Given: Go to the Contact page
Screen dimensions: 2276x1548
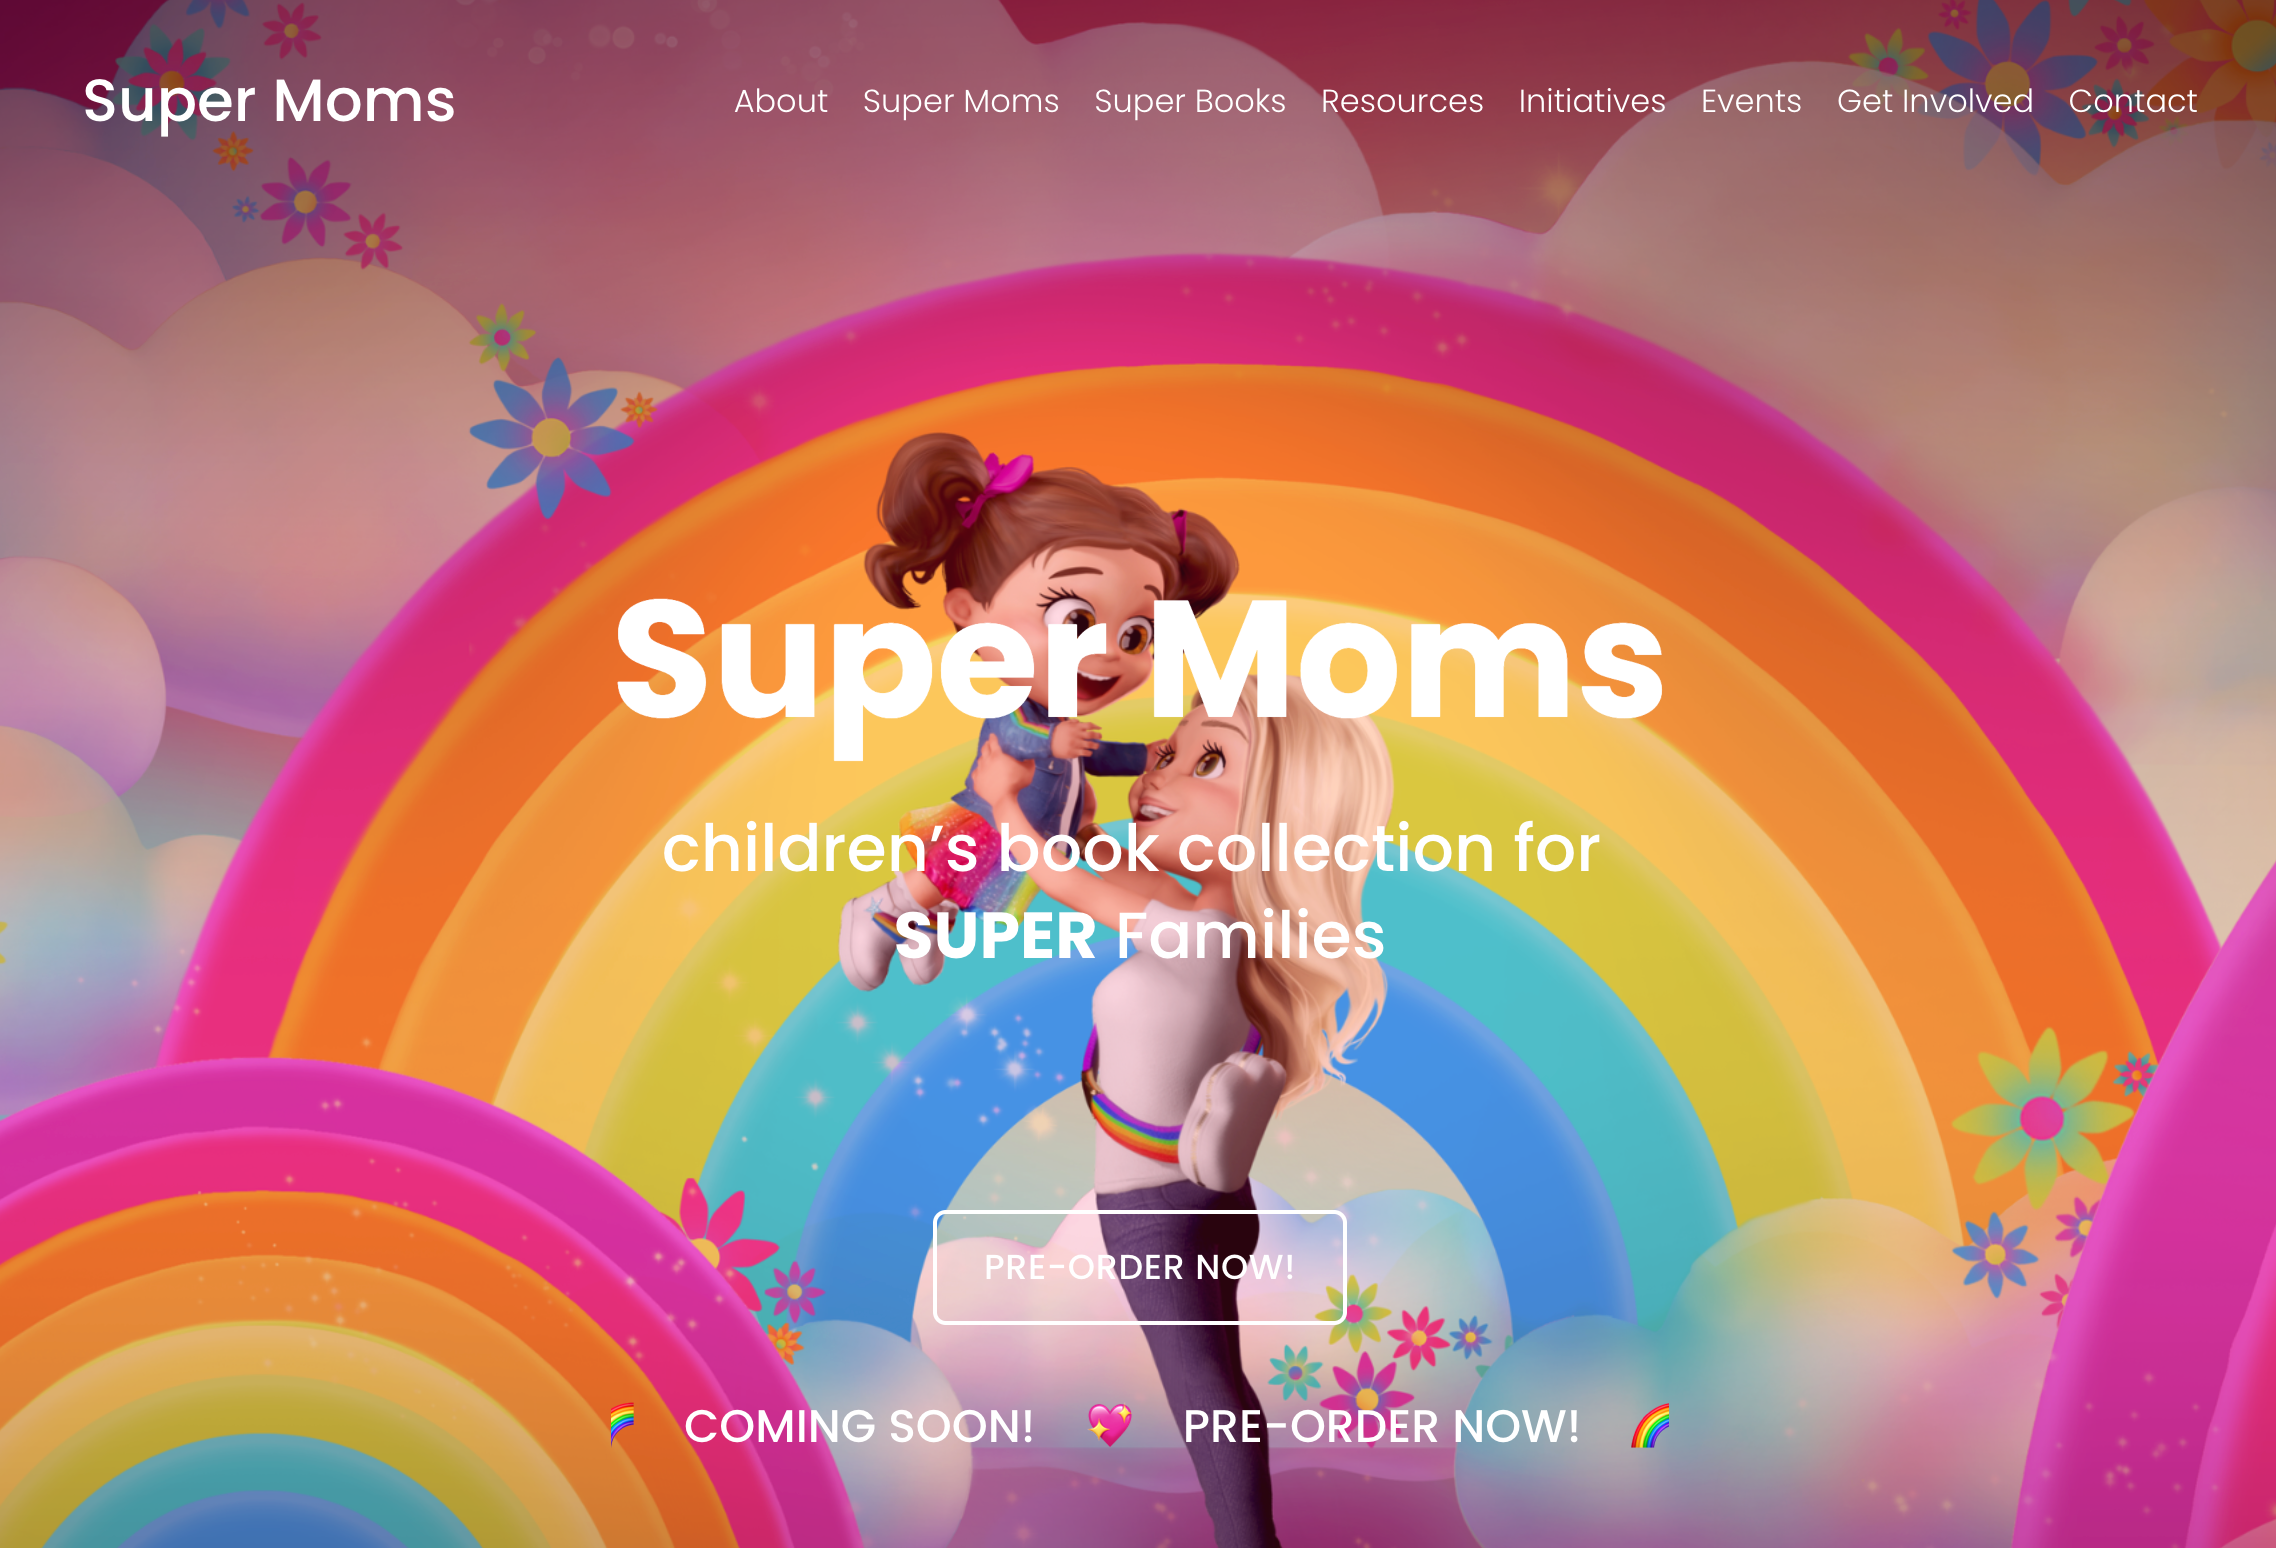Looking at the screenshot, I should click(2133, 101).
